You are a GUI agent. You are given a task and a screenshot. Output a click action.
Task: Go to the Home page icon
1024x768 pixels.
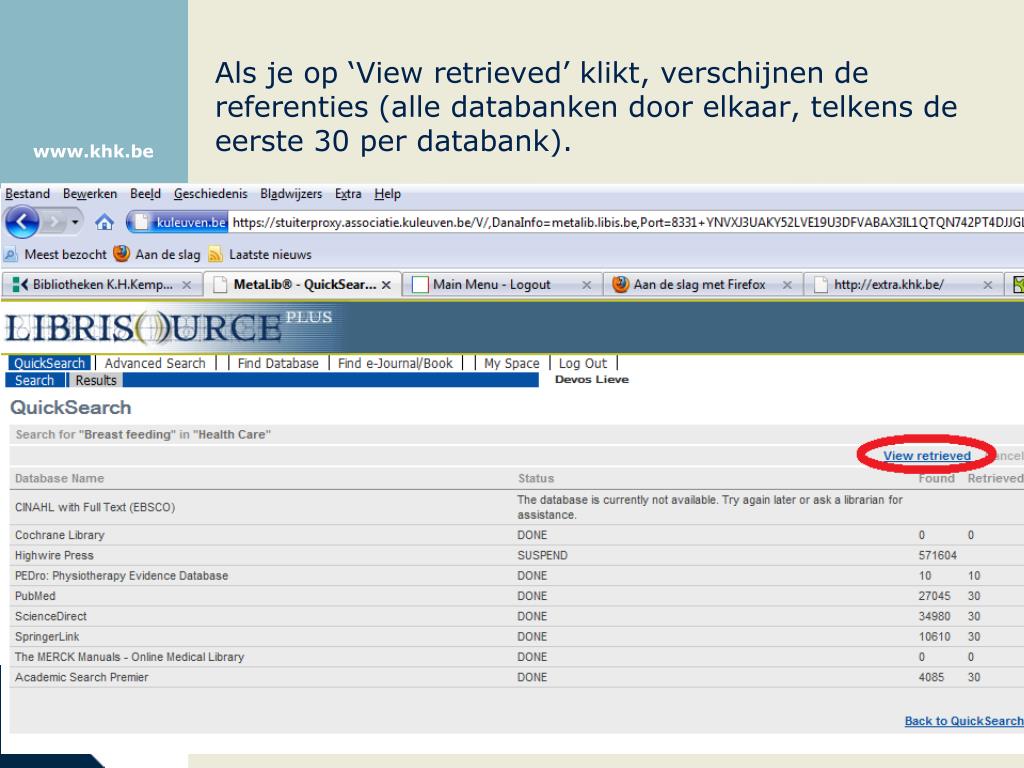pos(106,222)
